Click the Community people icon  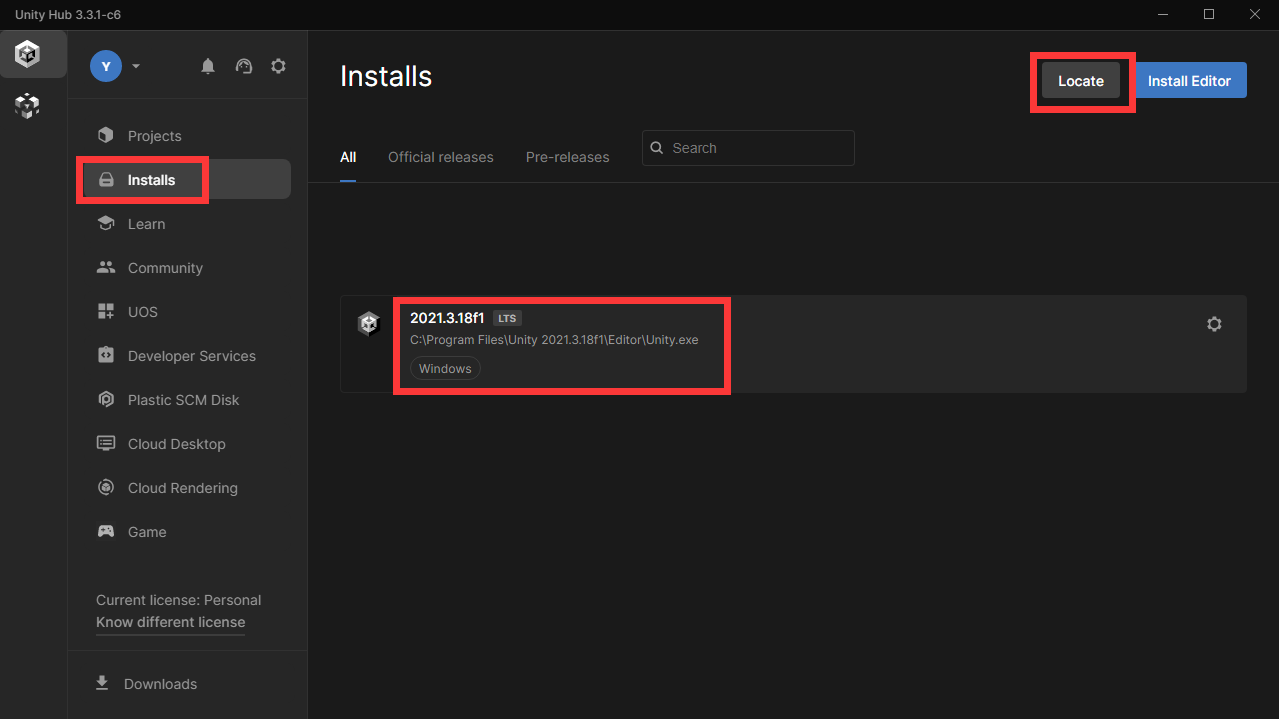point(105,267)
